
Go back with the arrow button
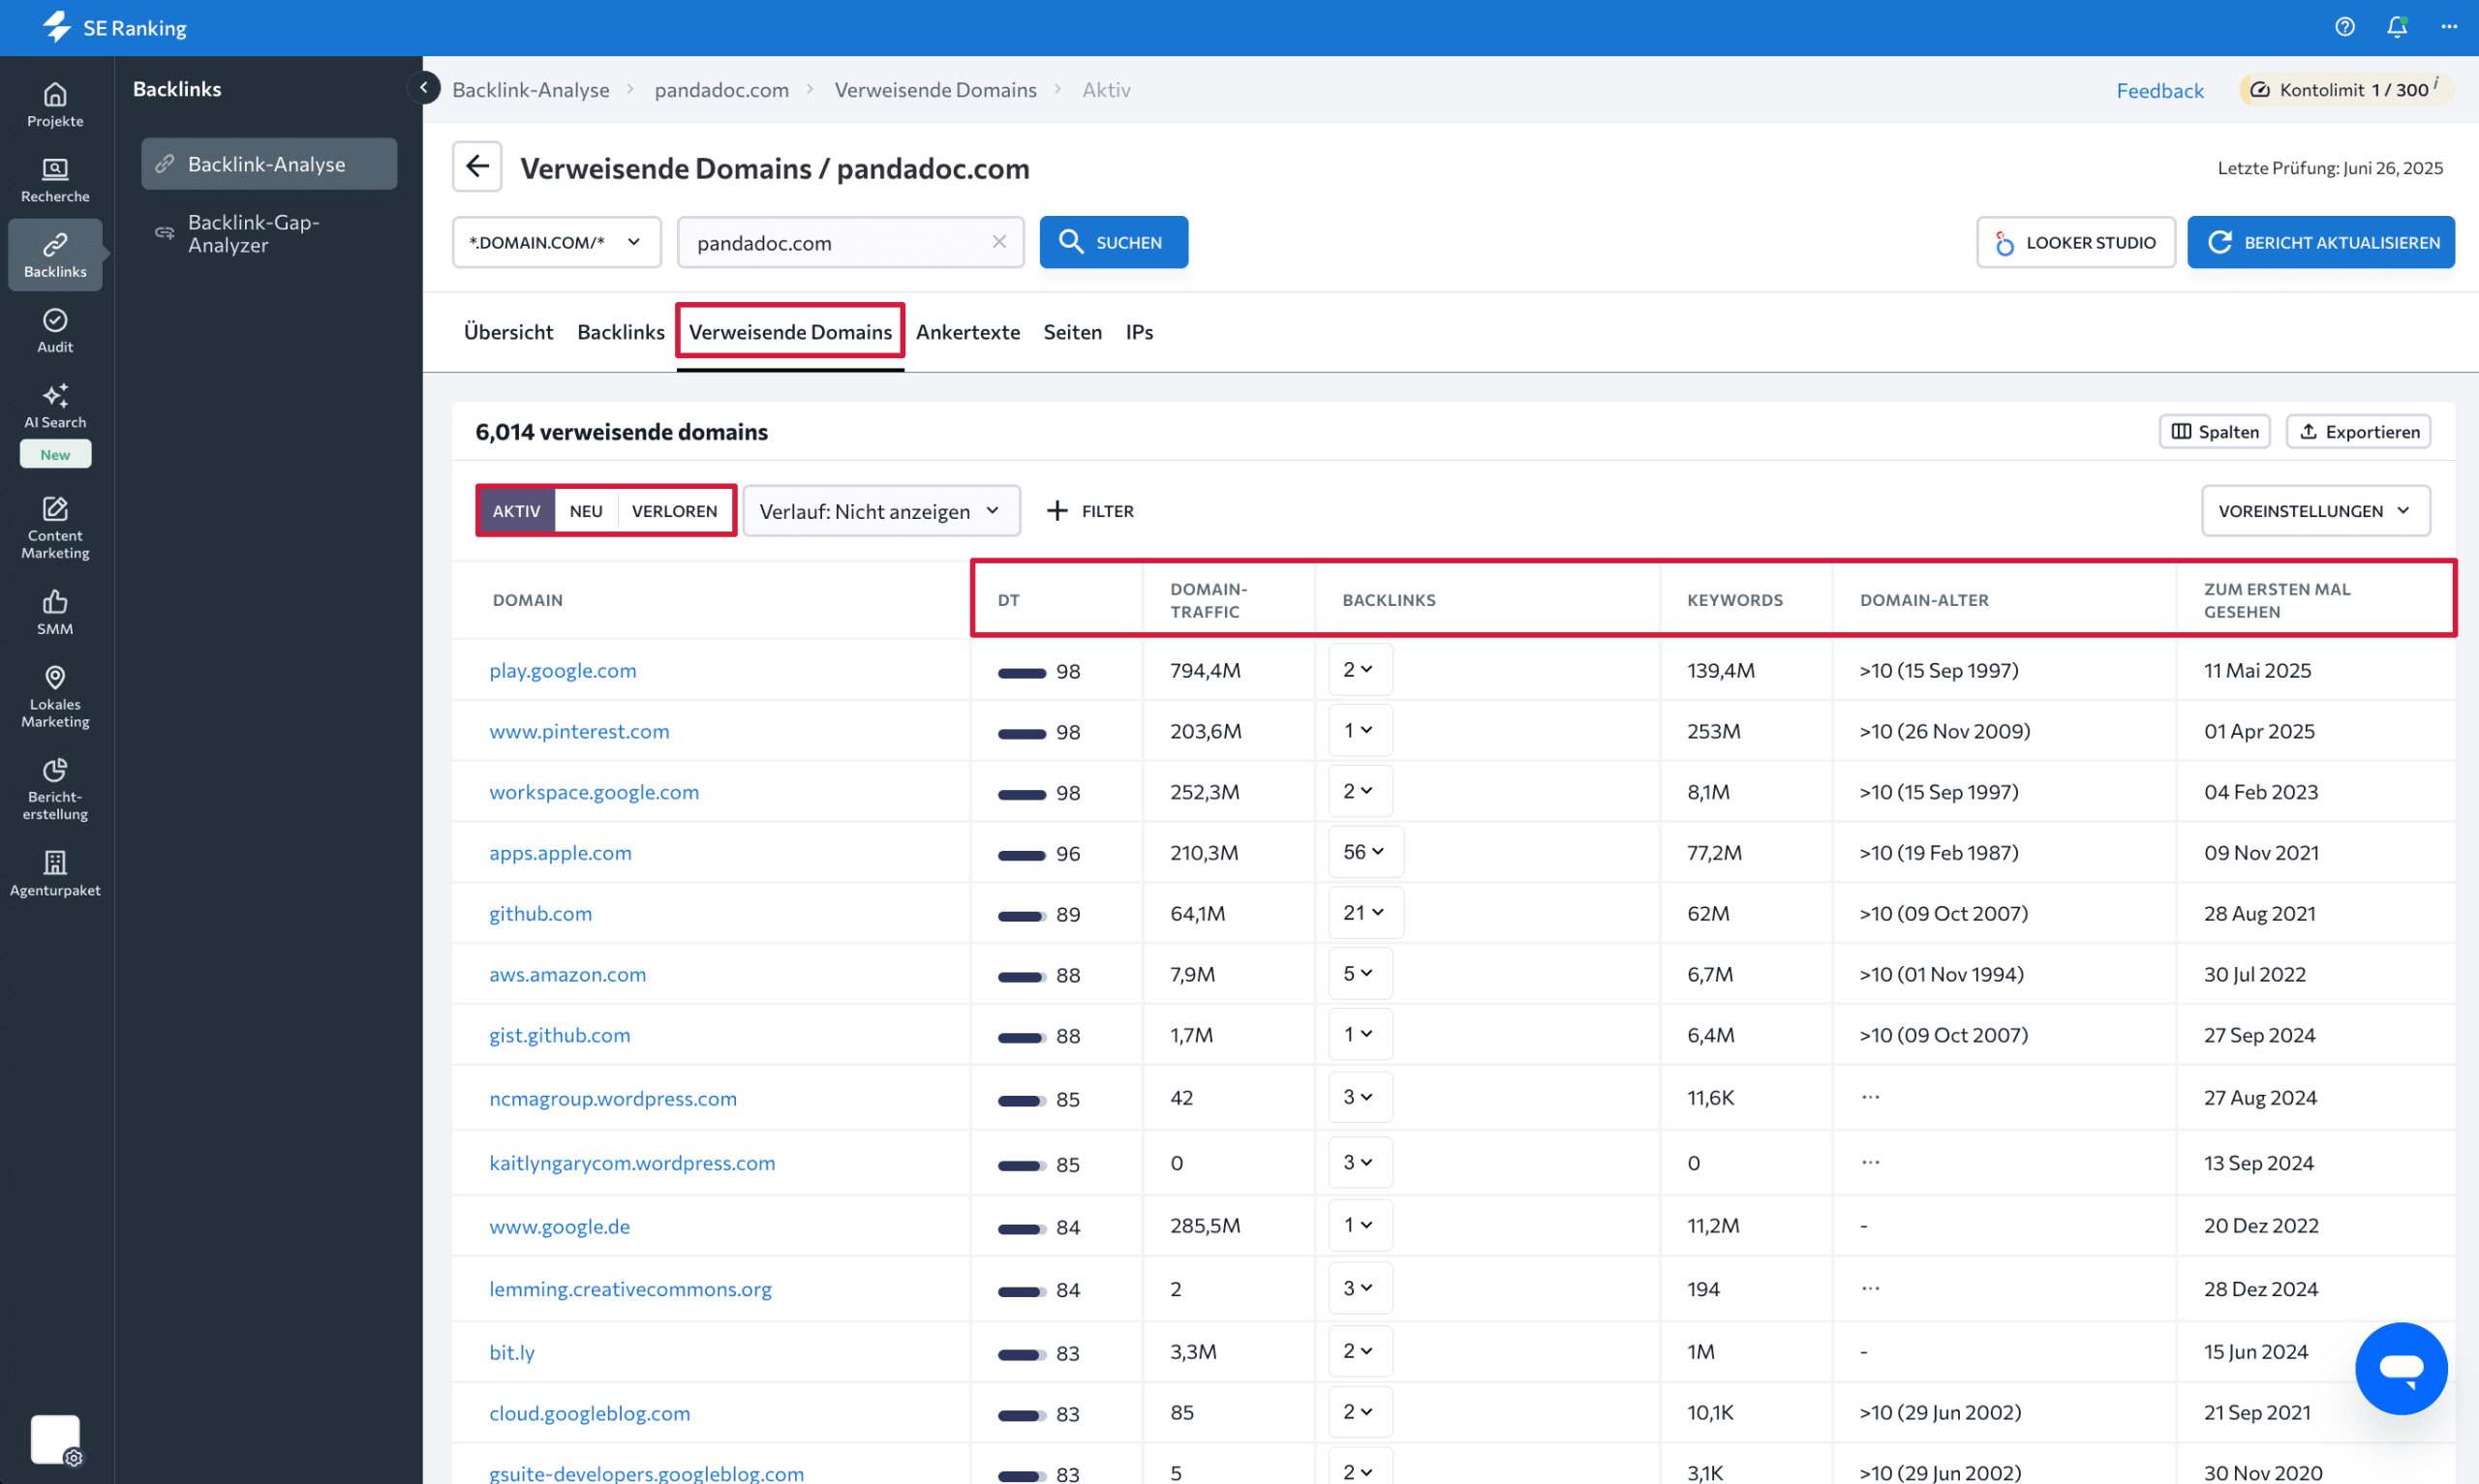(477, 166)
